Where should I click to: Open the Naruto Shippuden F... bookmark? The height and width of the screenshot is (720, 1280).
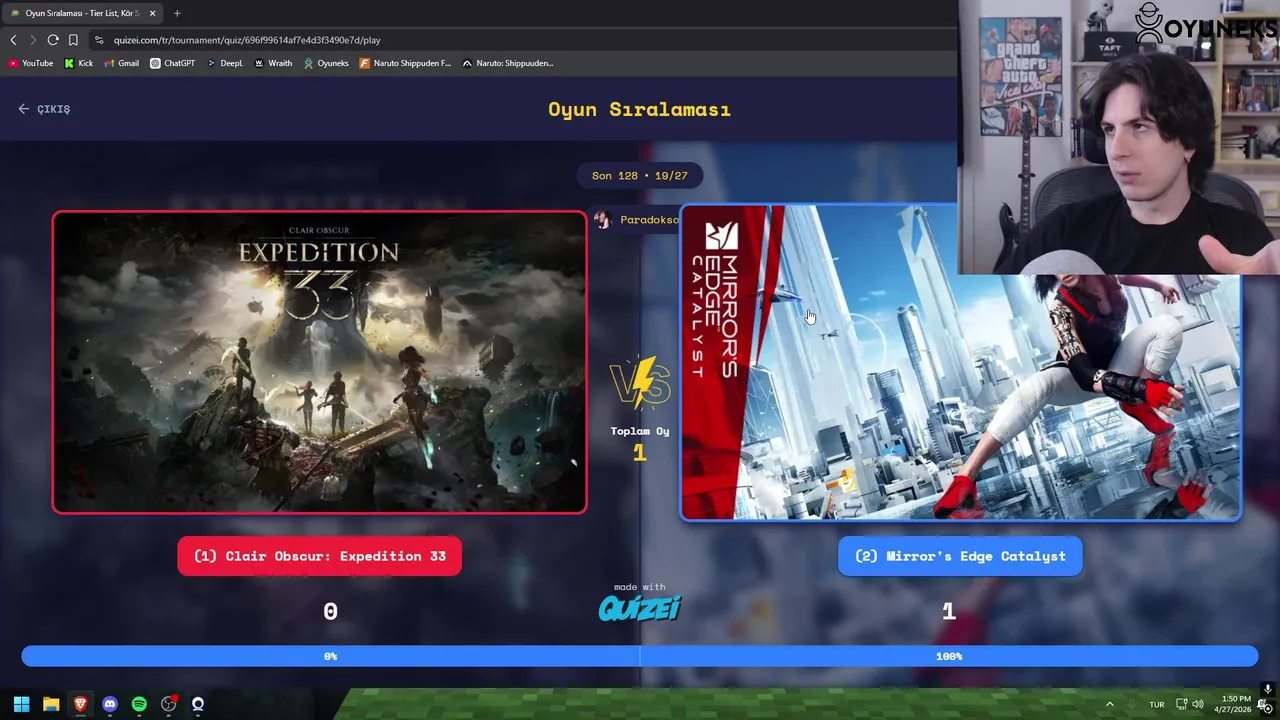(405, 63)
